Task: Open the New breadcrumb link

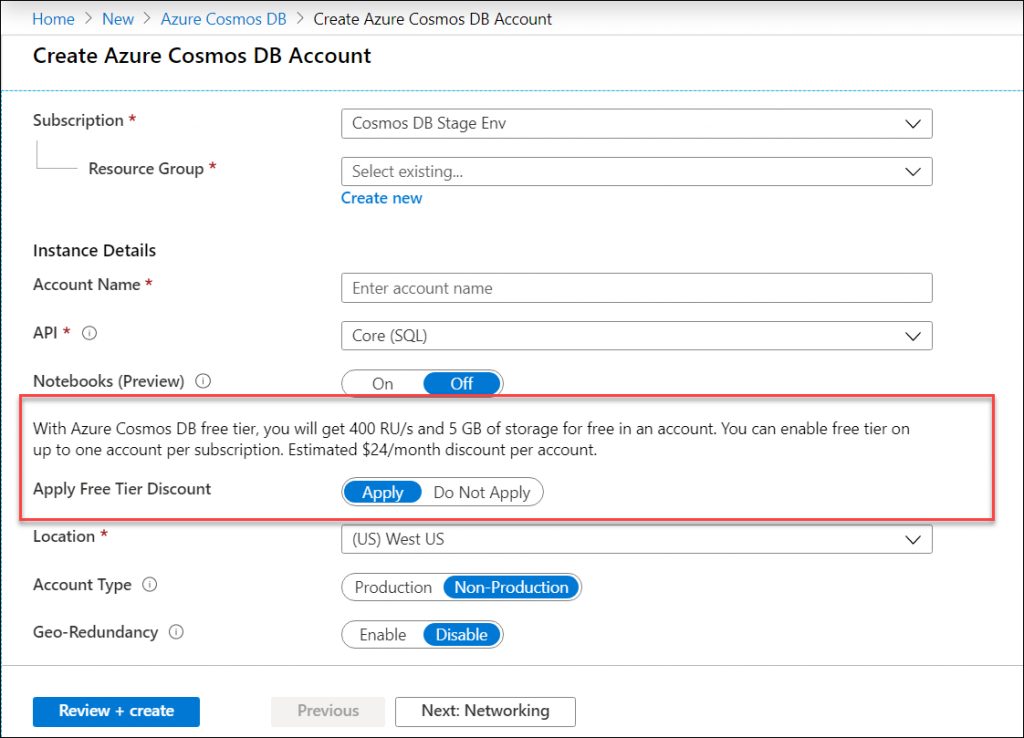Action: 118,18
